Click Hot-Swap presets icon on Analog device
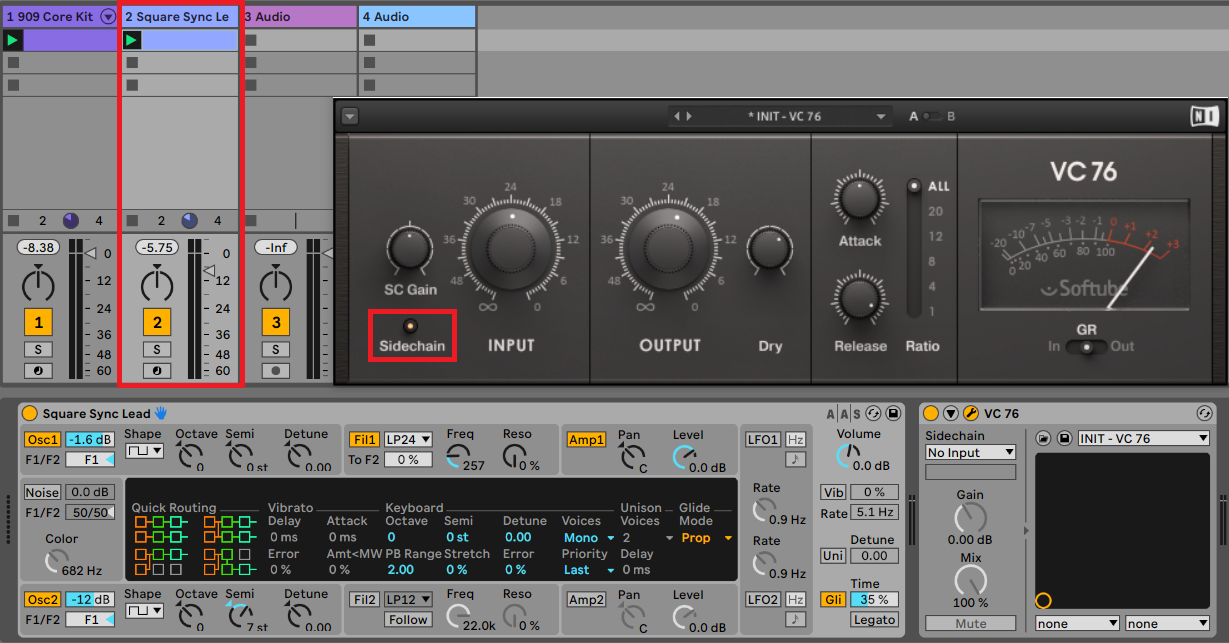 coord(873,414)
